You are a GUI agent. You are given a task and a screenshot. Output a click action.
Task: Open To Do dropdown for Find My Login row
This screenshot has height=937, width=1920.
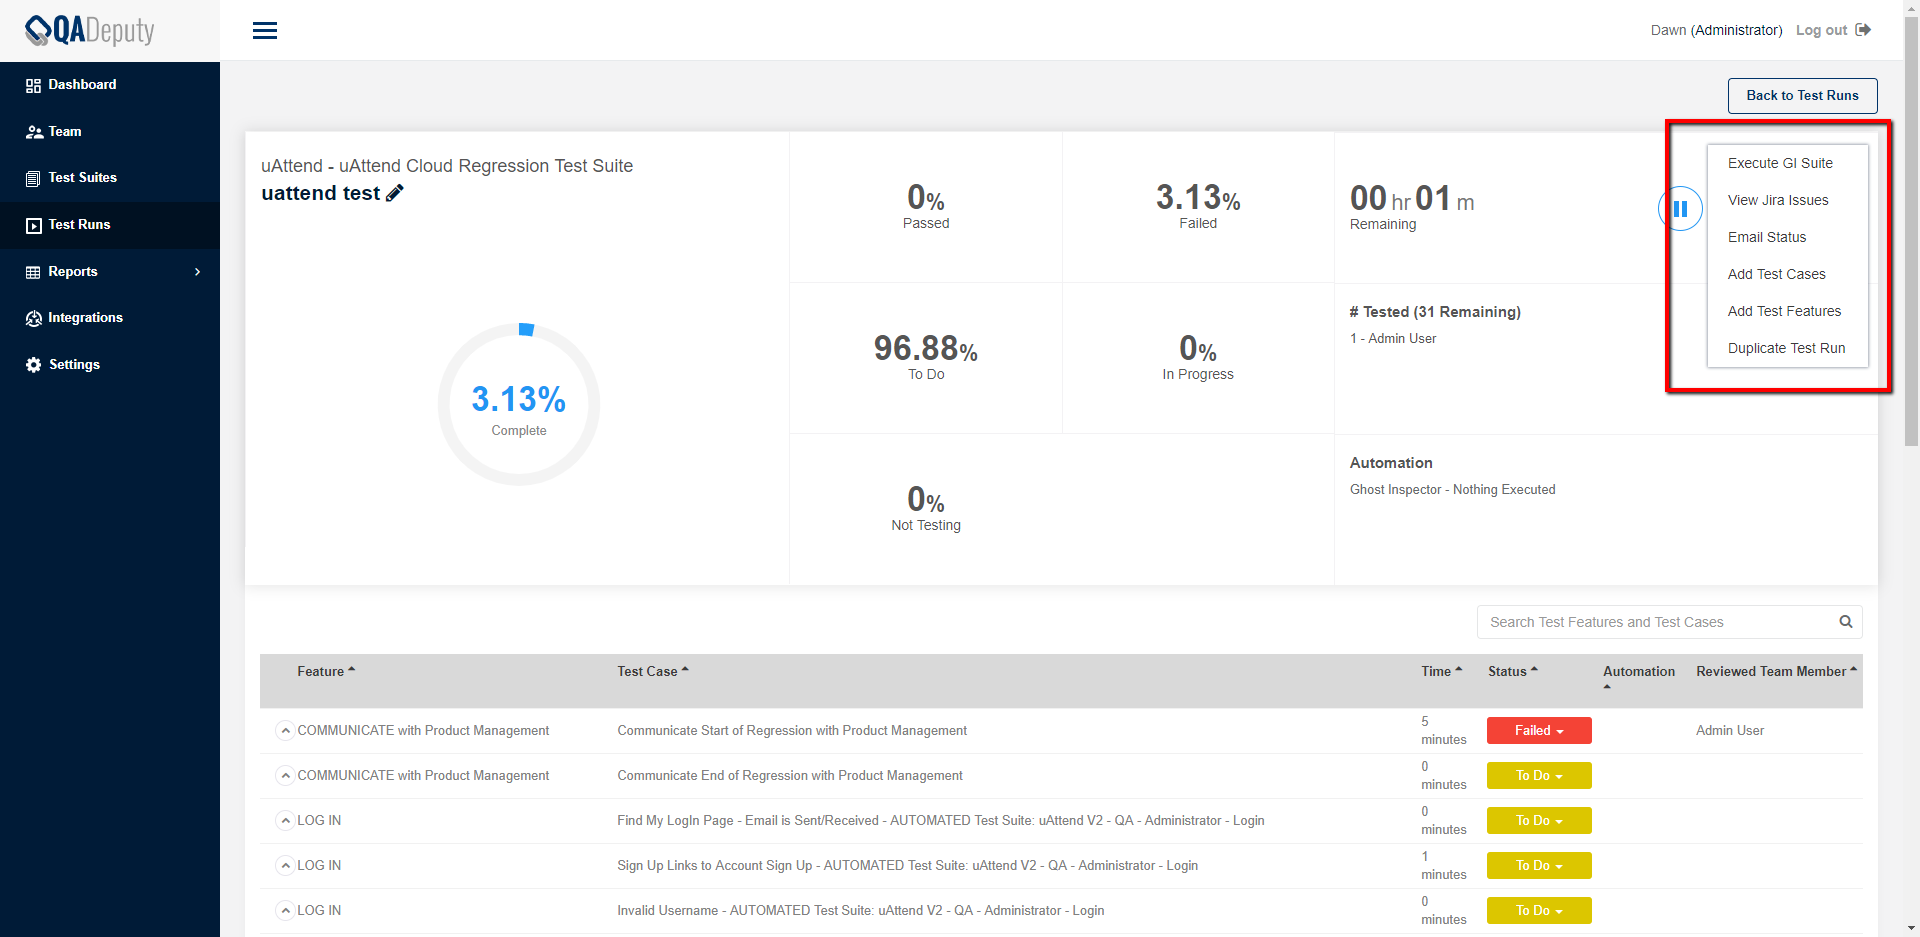[x=1539, y=821]
